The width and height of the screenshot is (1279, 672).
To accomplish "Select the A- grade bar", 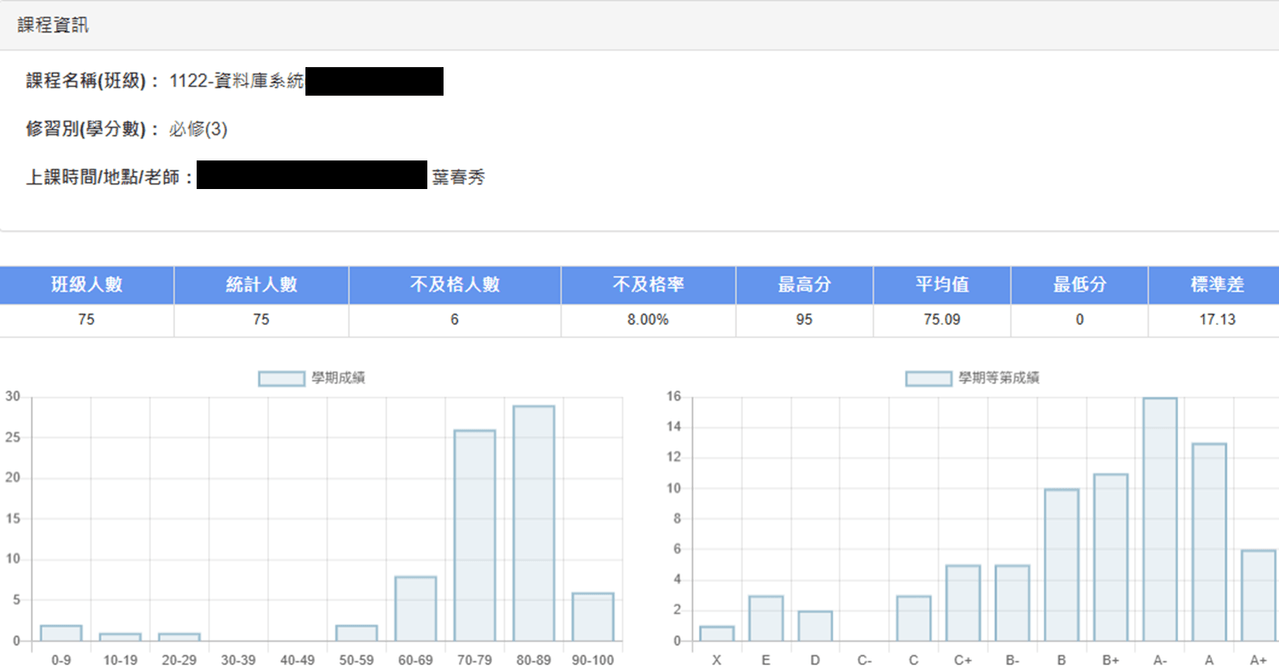I will 1160,519.
